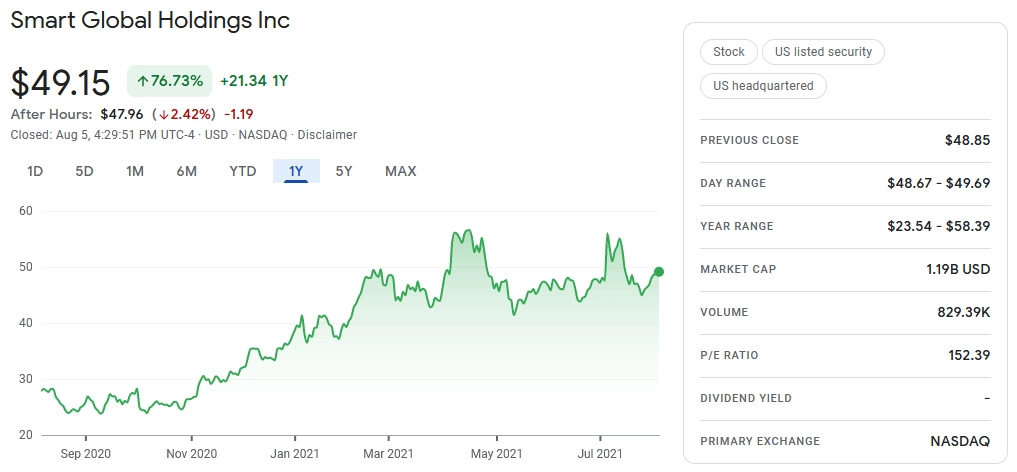This screenshot has height=472, width=1017.
Task: Show year-to-date YTD chart
Action: coord(243,171)
